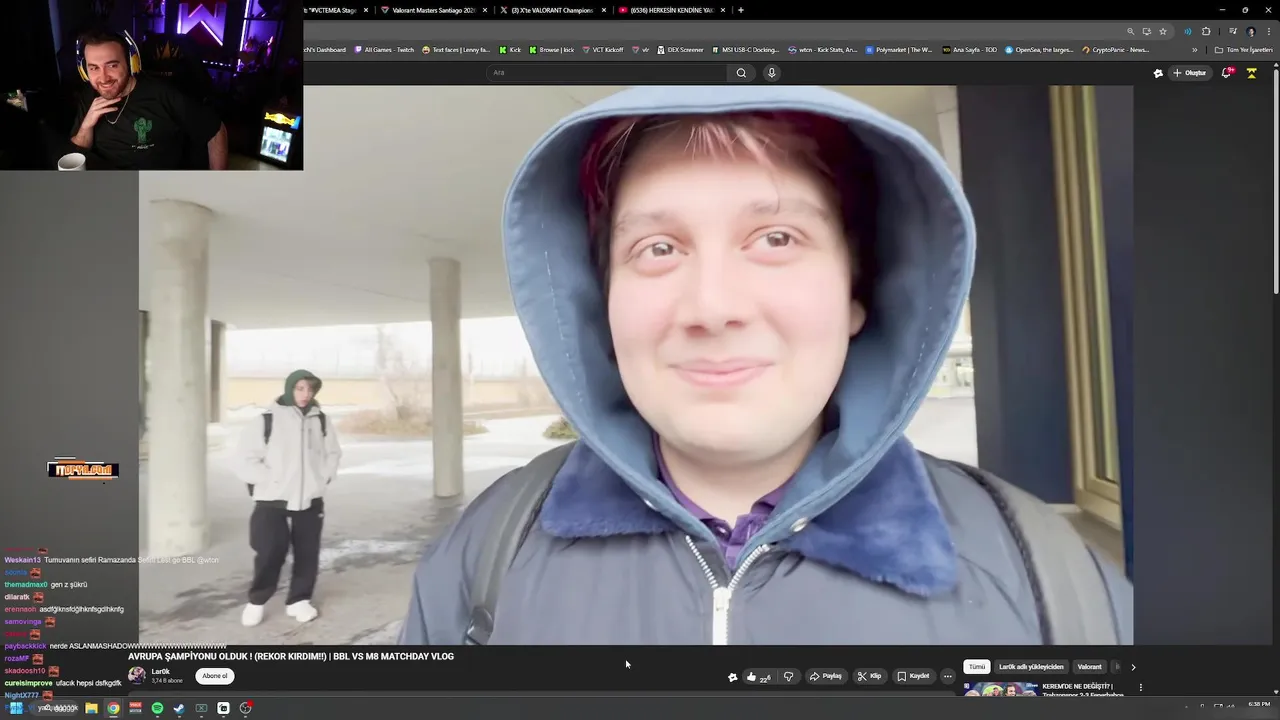Image resolution: width=1280 pixels, height=720 pixels.
Task: Show more filter chips with right arrow
Action: [x=1133, y=667]
